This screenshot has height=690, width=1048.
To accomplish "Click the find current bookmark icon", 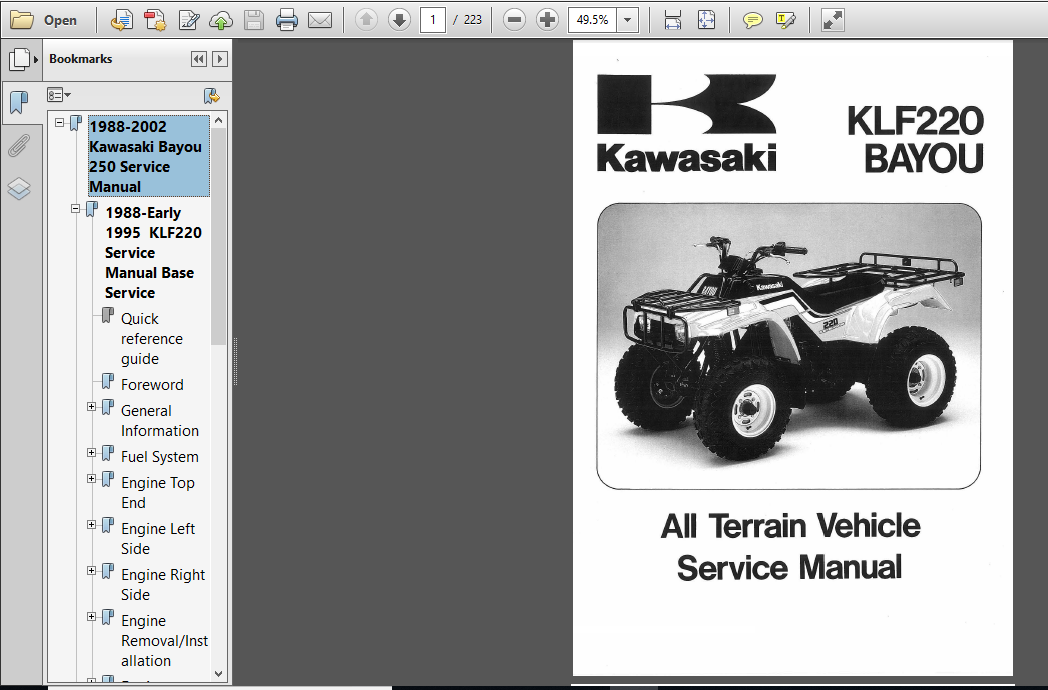I will tap(211, 96).
